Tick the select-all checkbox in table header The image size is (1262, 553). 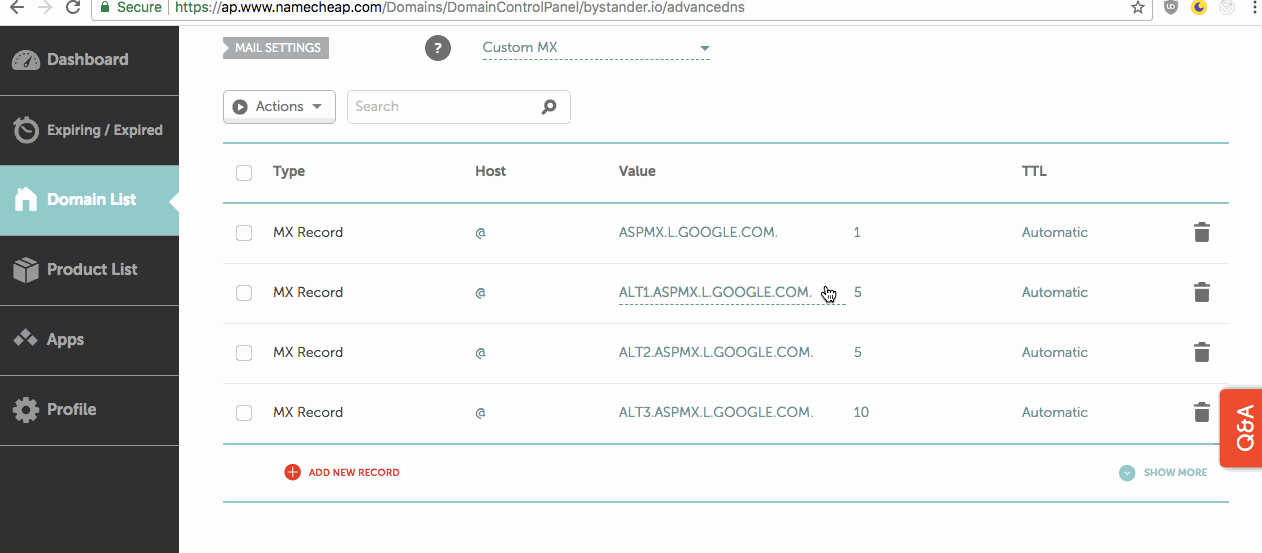pos(244,172)
